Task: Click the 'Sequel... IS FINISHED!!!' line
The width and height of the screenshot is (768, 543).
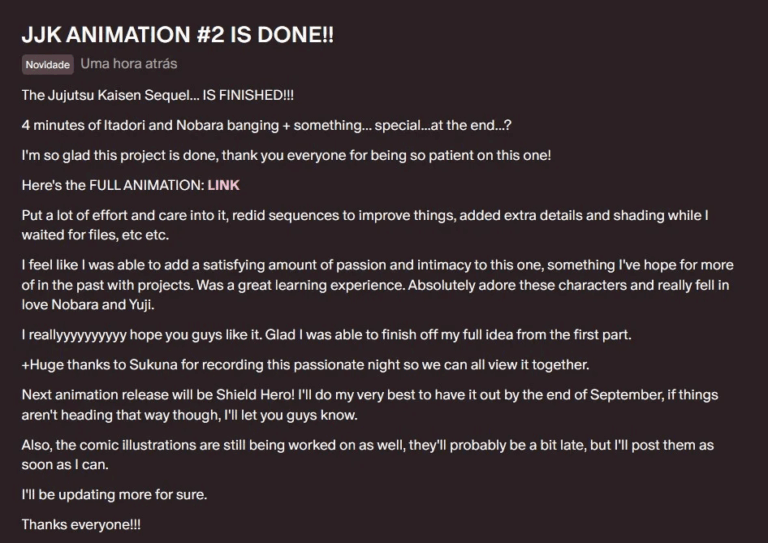Action: pyautogui.click(x=157, y=95)
